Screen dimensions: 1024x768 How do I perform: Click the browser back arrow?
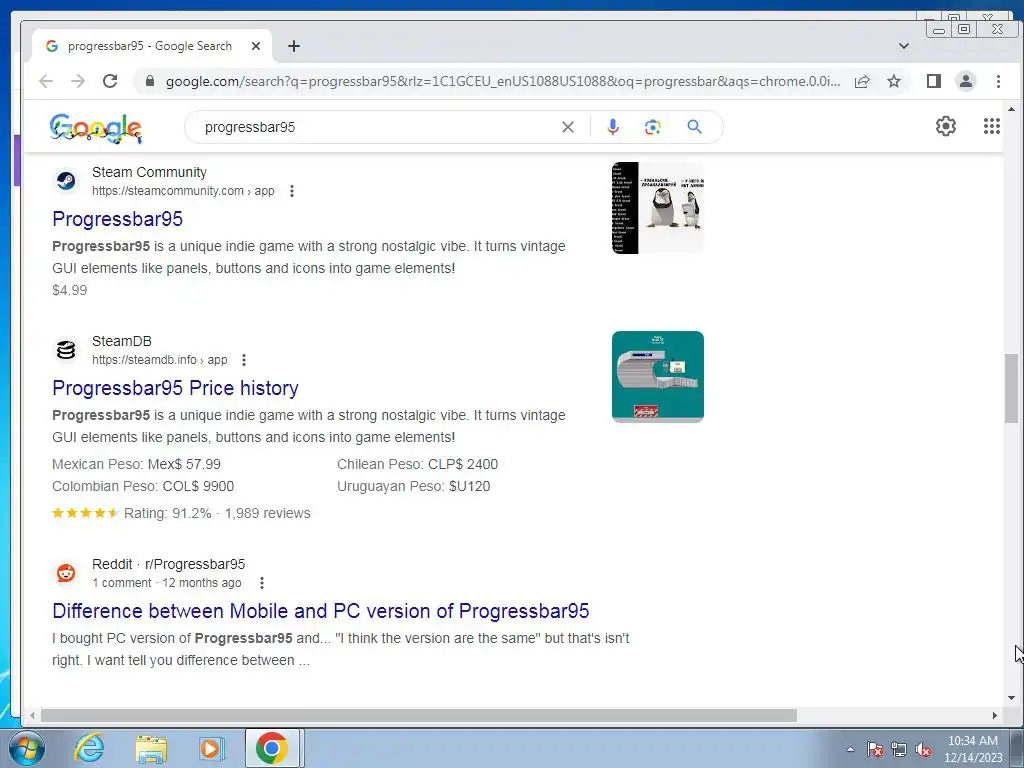pos(46,81)
